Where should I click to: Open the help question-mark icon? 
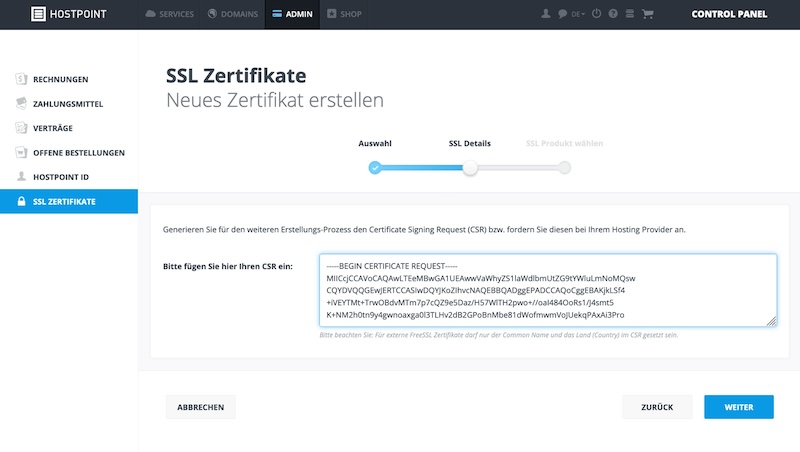tap(613, 14)
